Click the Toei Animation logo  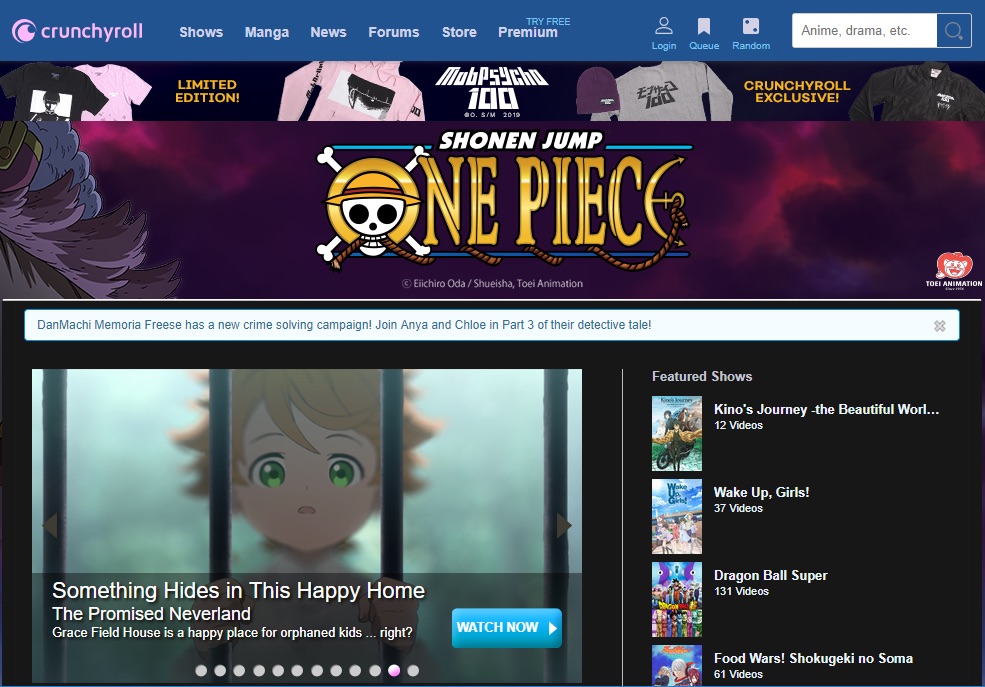coord(954,271)
